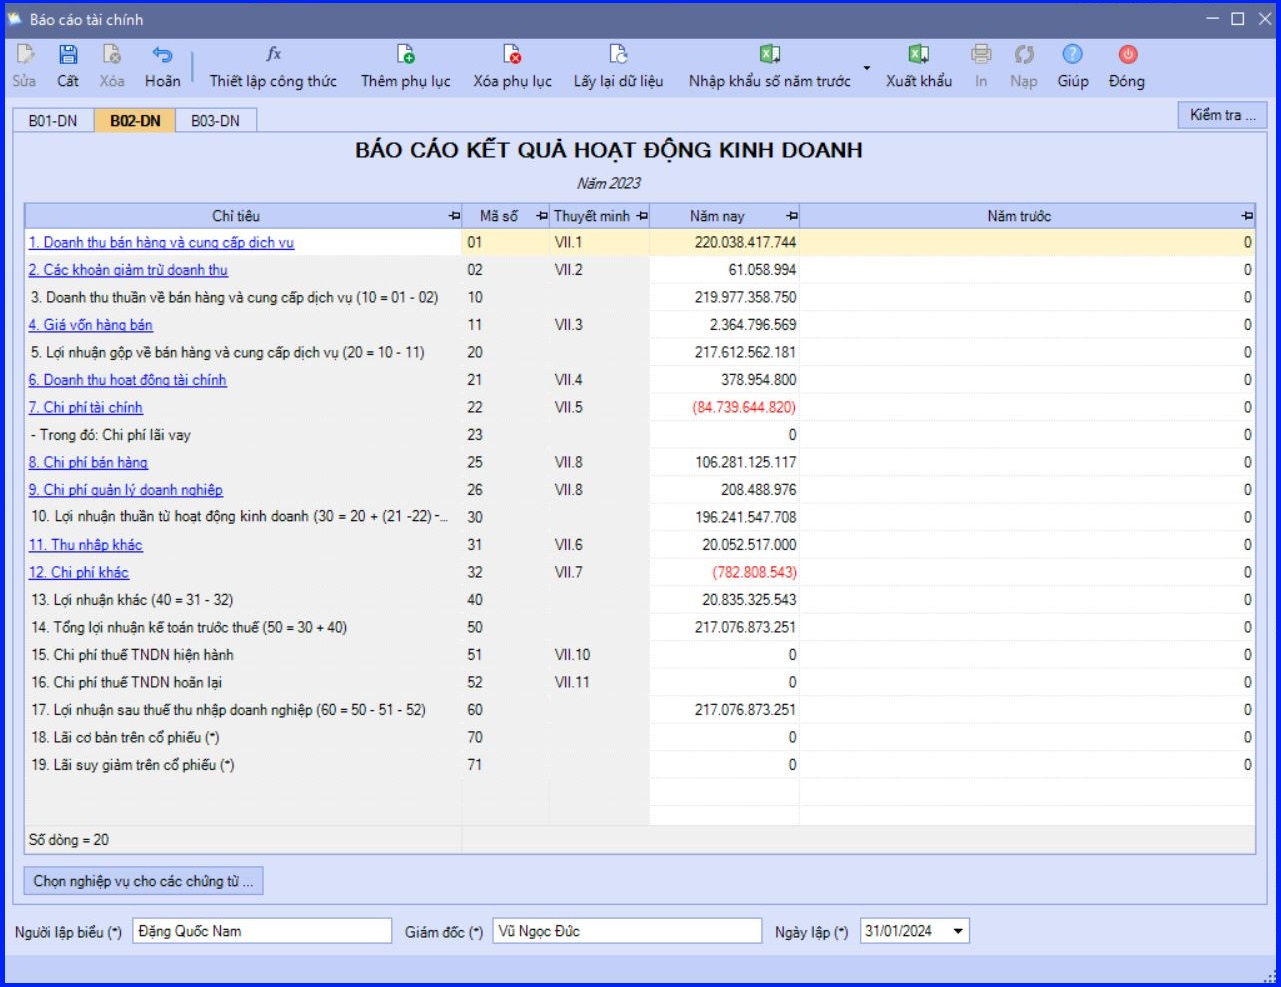Click the Kiểm tra ... button
This screenshot has height=987, width=1281.
click(x=1222, y=115)
